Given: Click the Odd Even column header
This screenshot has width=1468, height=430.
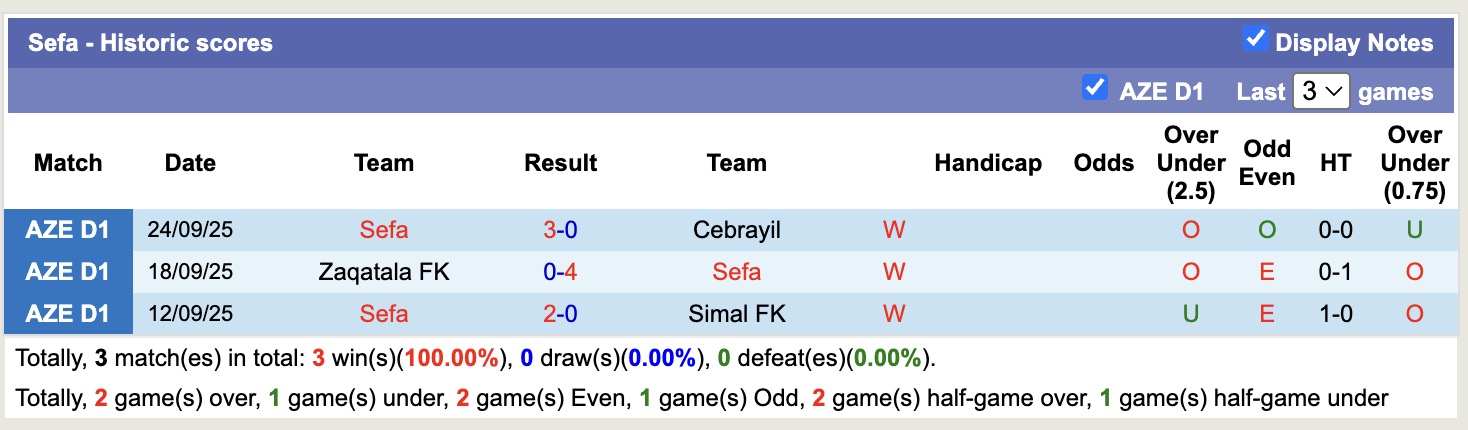Looking at the screenshot, I should point(1267,163).
